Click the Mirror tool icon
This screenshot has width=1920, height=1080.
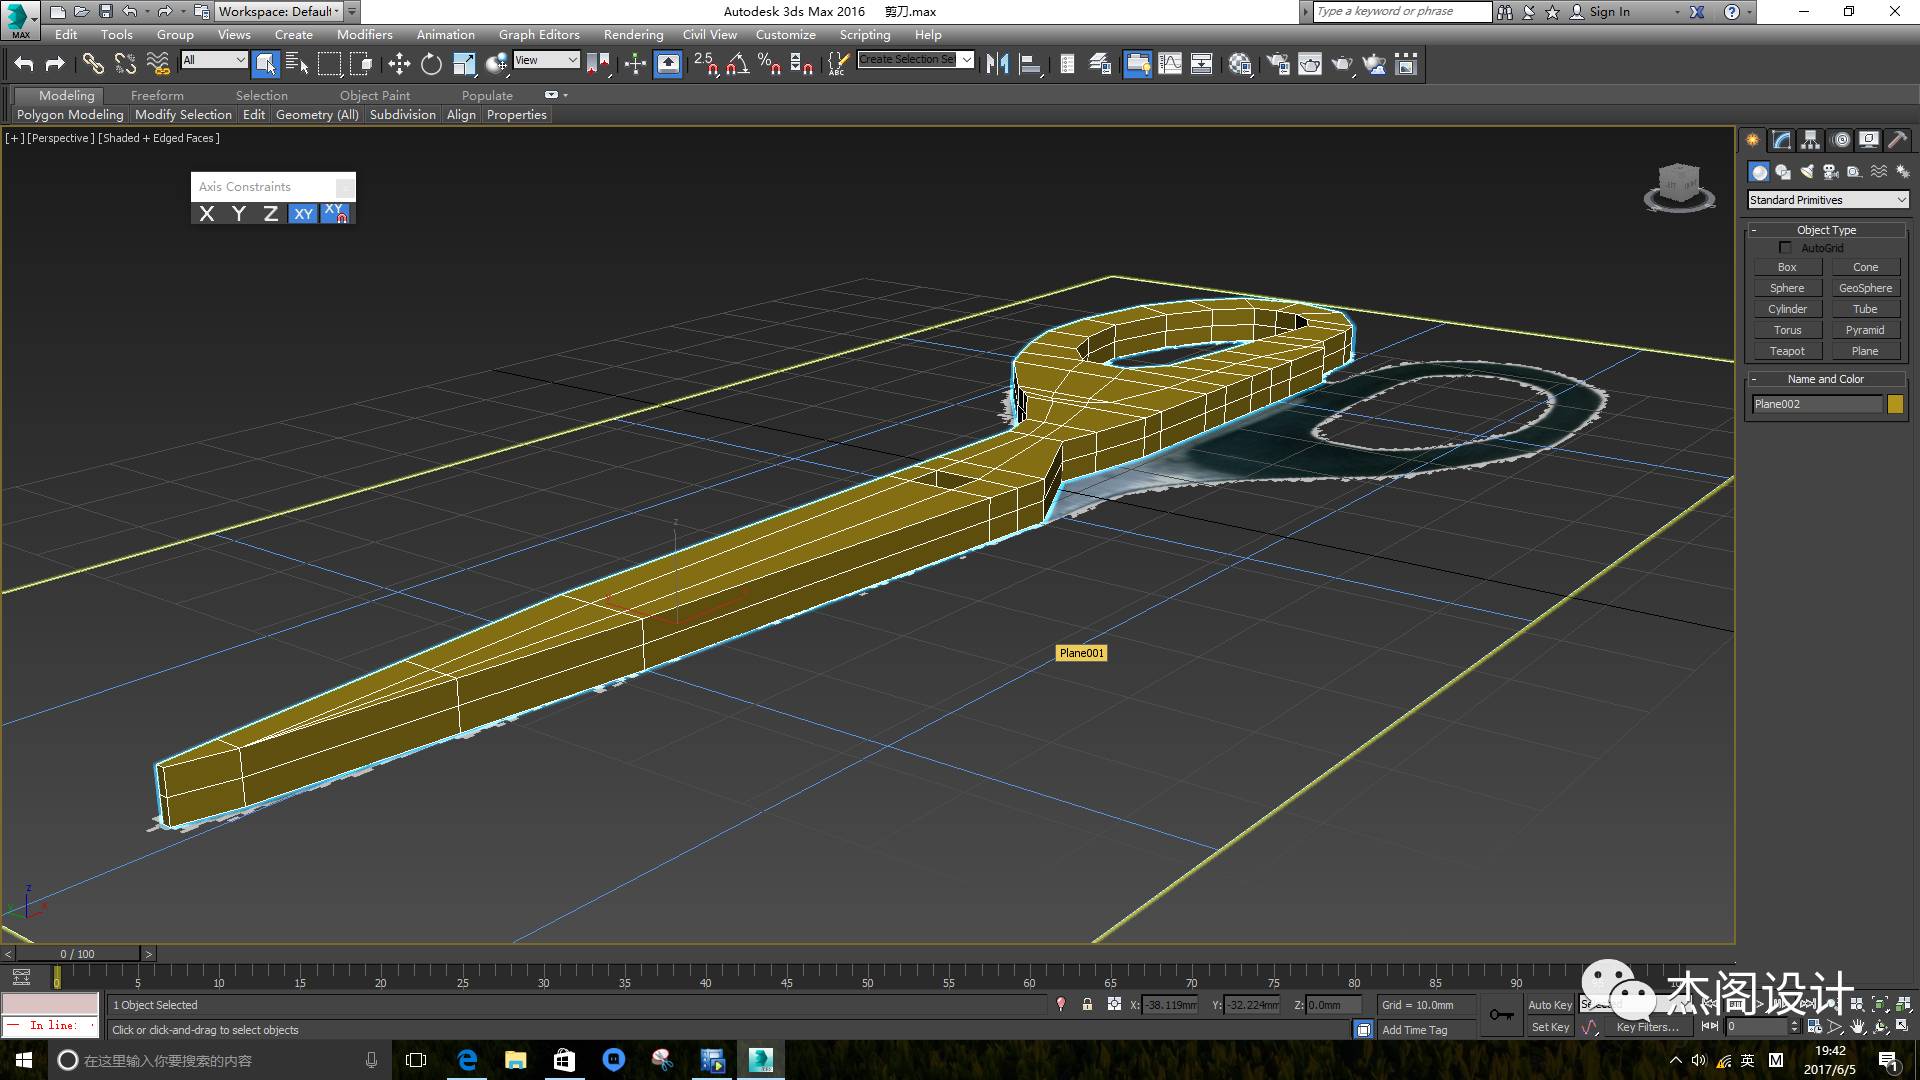coord(997,64)
